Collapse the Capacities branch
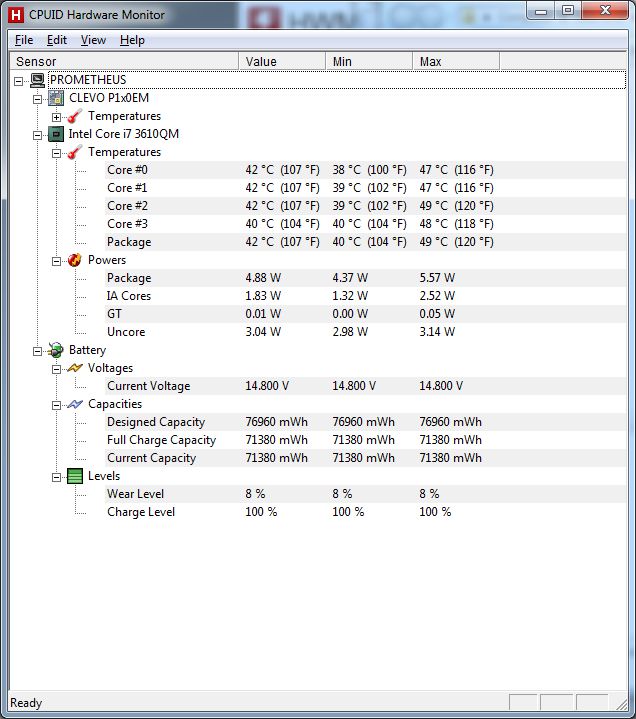This screenshot has width=636, height=719. click(56, 405)
